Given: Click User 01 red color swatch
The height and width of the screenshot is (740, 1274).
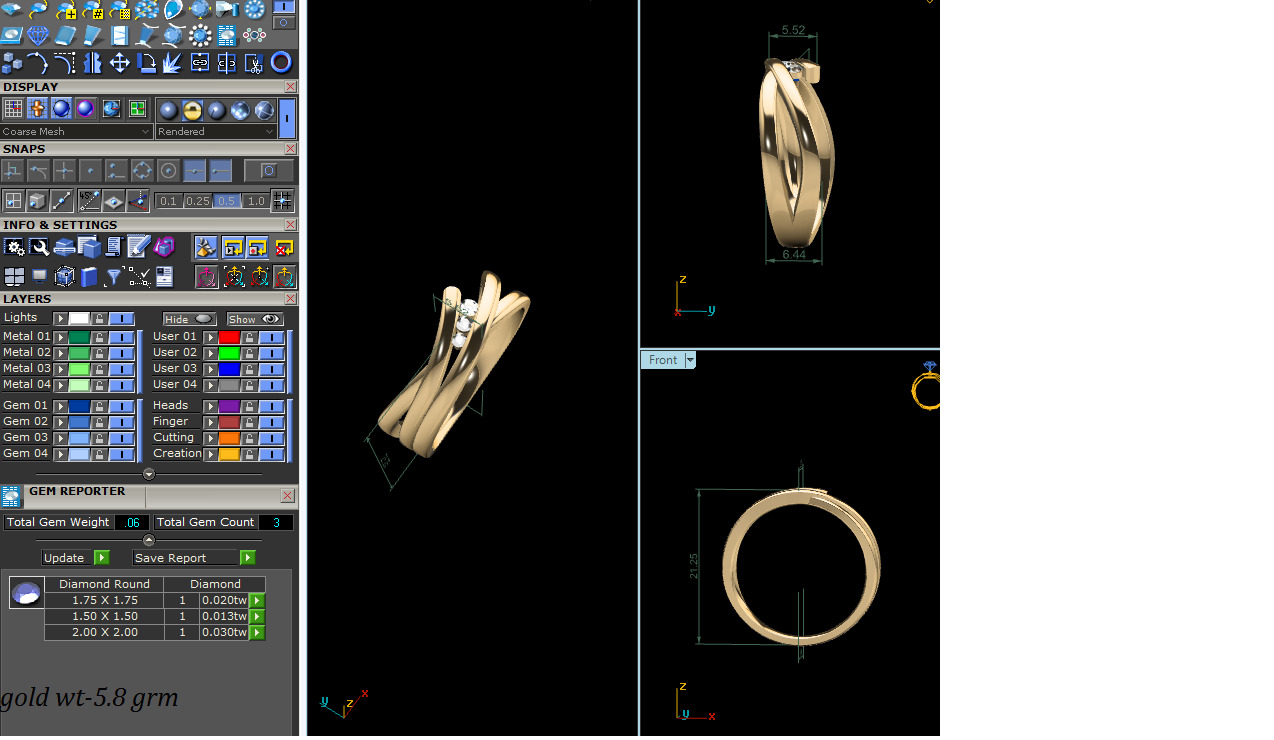Looking at the screenshot, I should (x=229, y=337).
